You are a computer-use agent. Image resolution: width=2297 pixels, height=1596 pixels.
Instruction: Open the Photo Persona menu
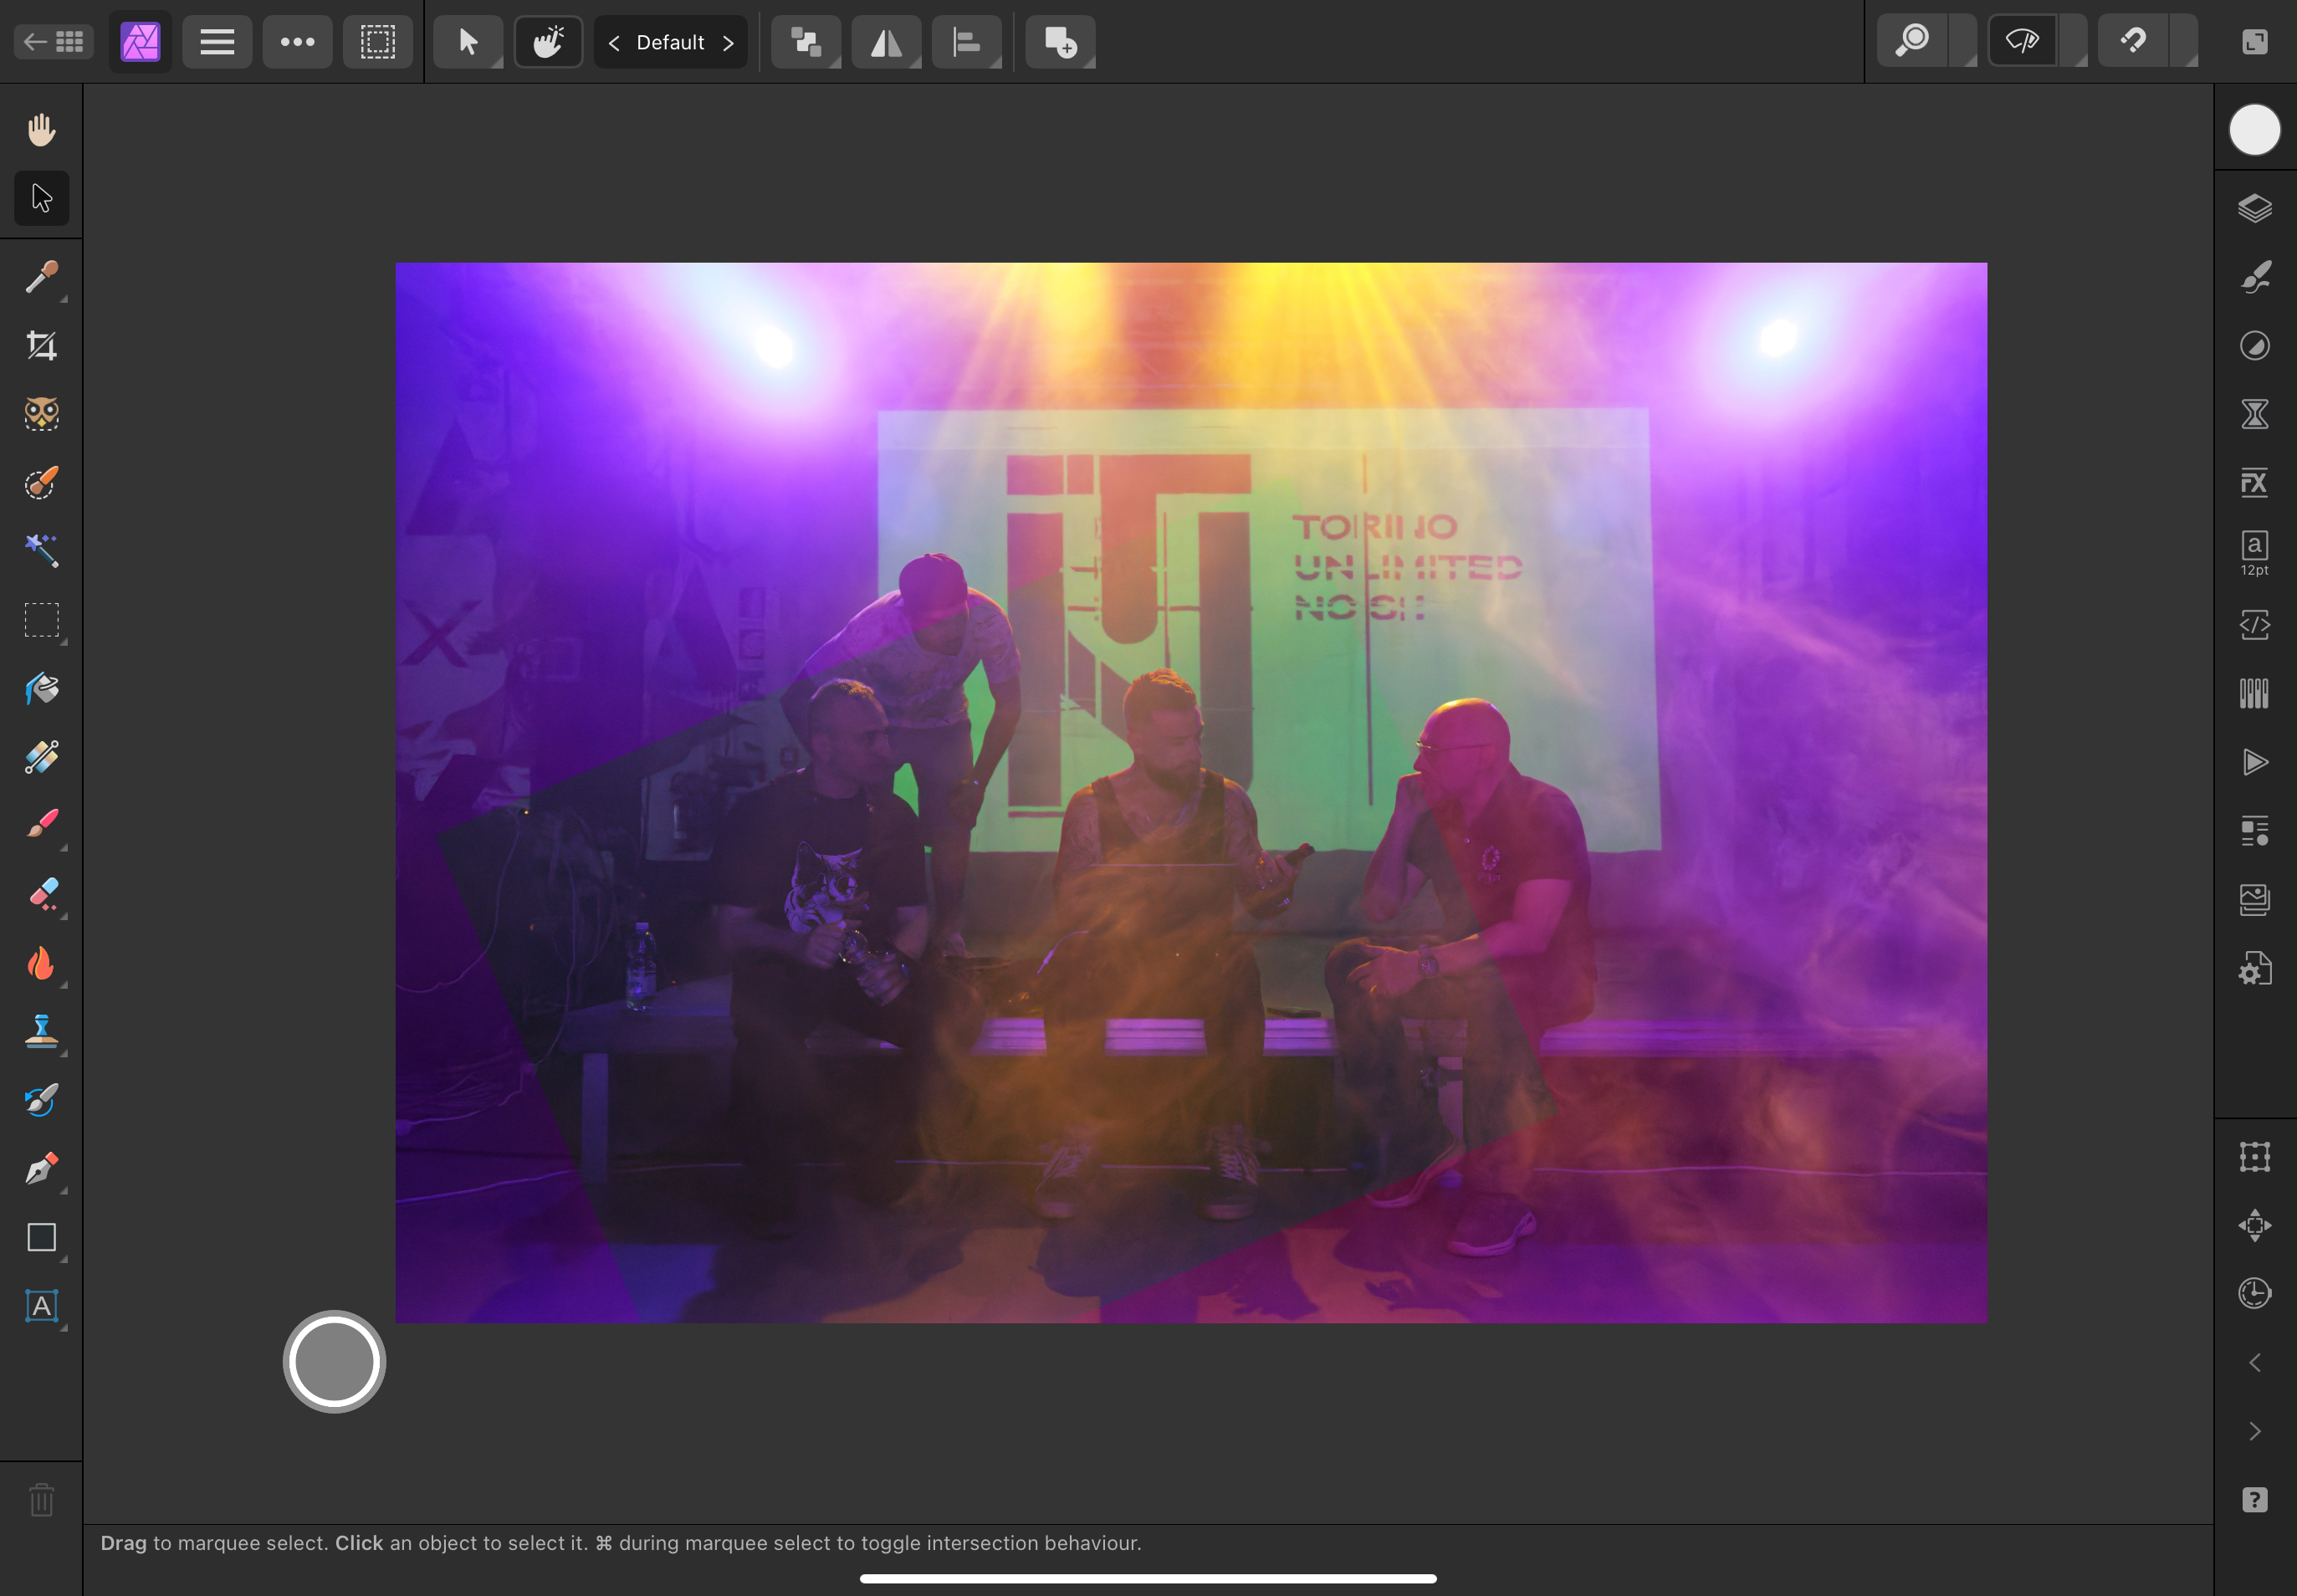pos(140,42)
